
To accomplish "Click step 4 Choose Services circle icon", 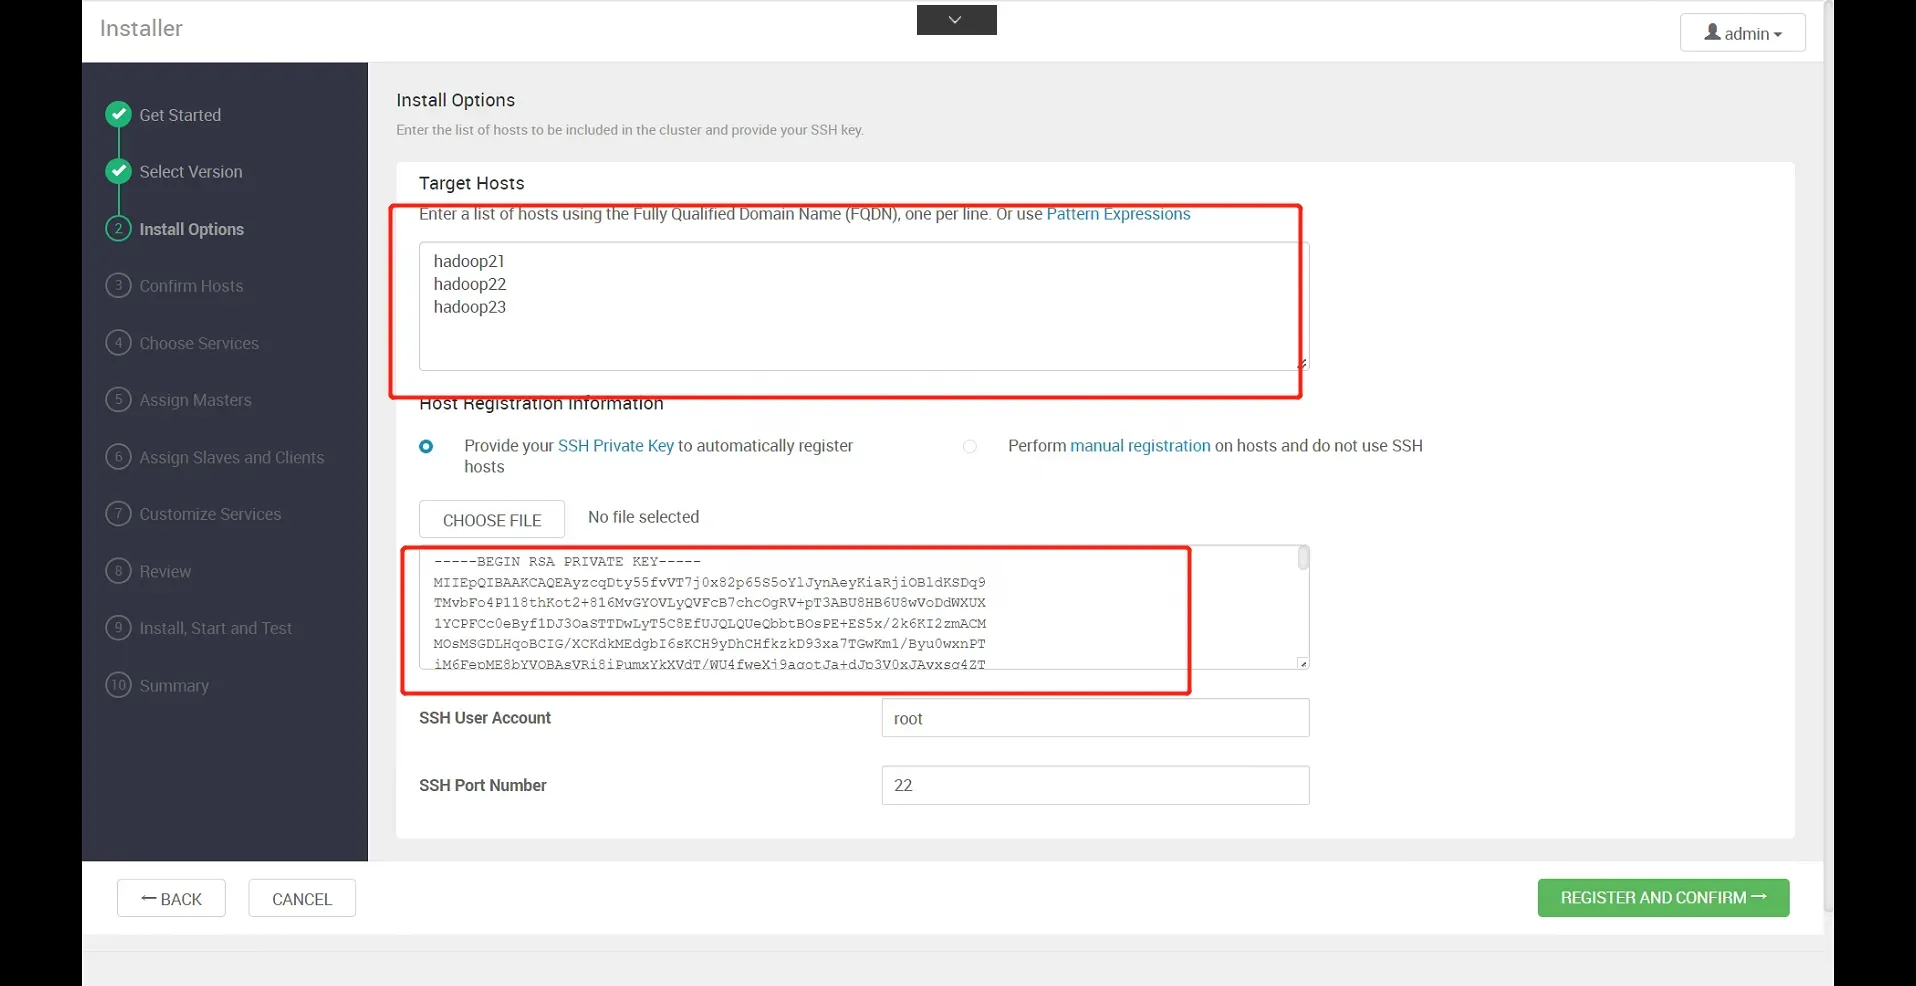I will click(x=118, y=342).
